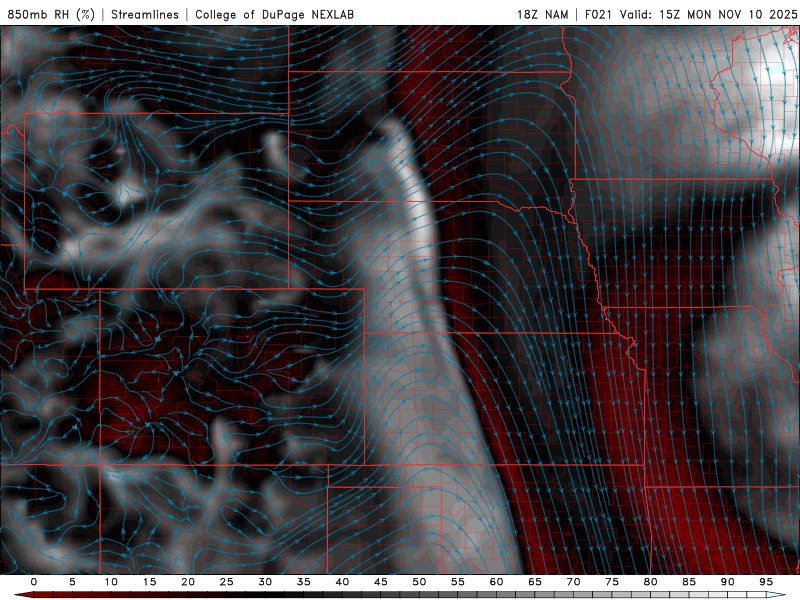The width and height of the screenshot is (800, 600).
Task: Click the 'Streamlines' label in header
Action: 145,14
